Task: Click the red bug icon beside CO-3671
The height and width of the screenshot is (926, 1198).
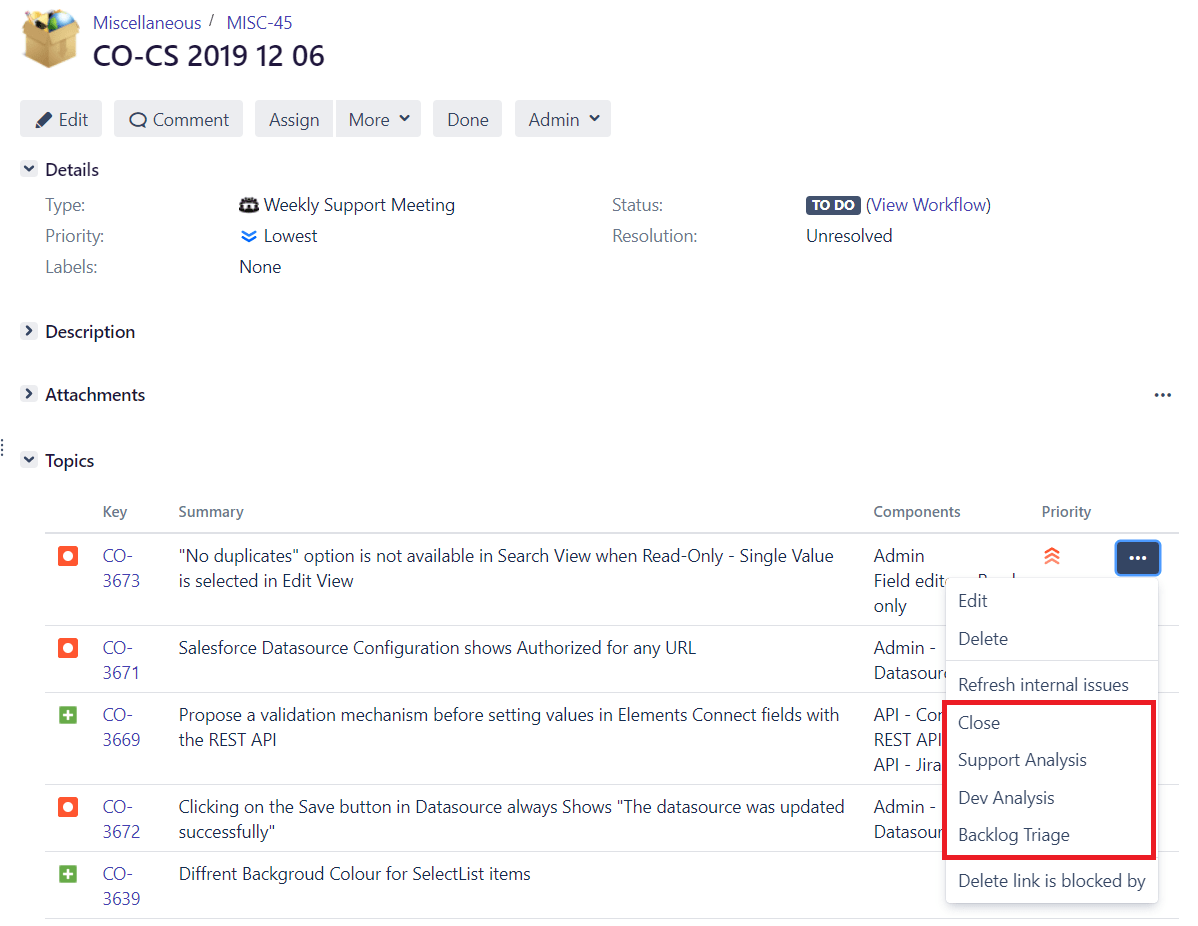Action: (67, 648)
